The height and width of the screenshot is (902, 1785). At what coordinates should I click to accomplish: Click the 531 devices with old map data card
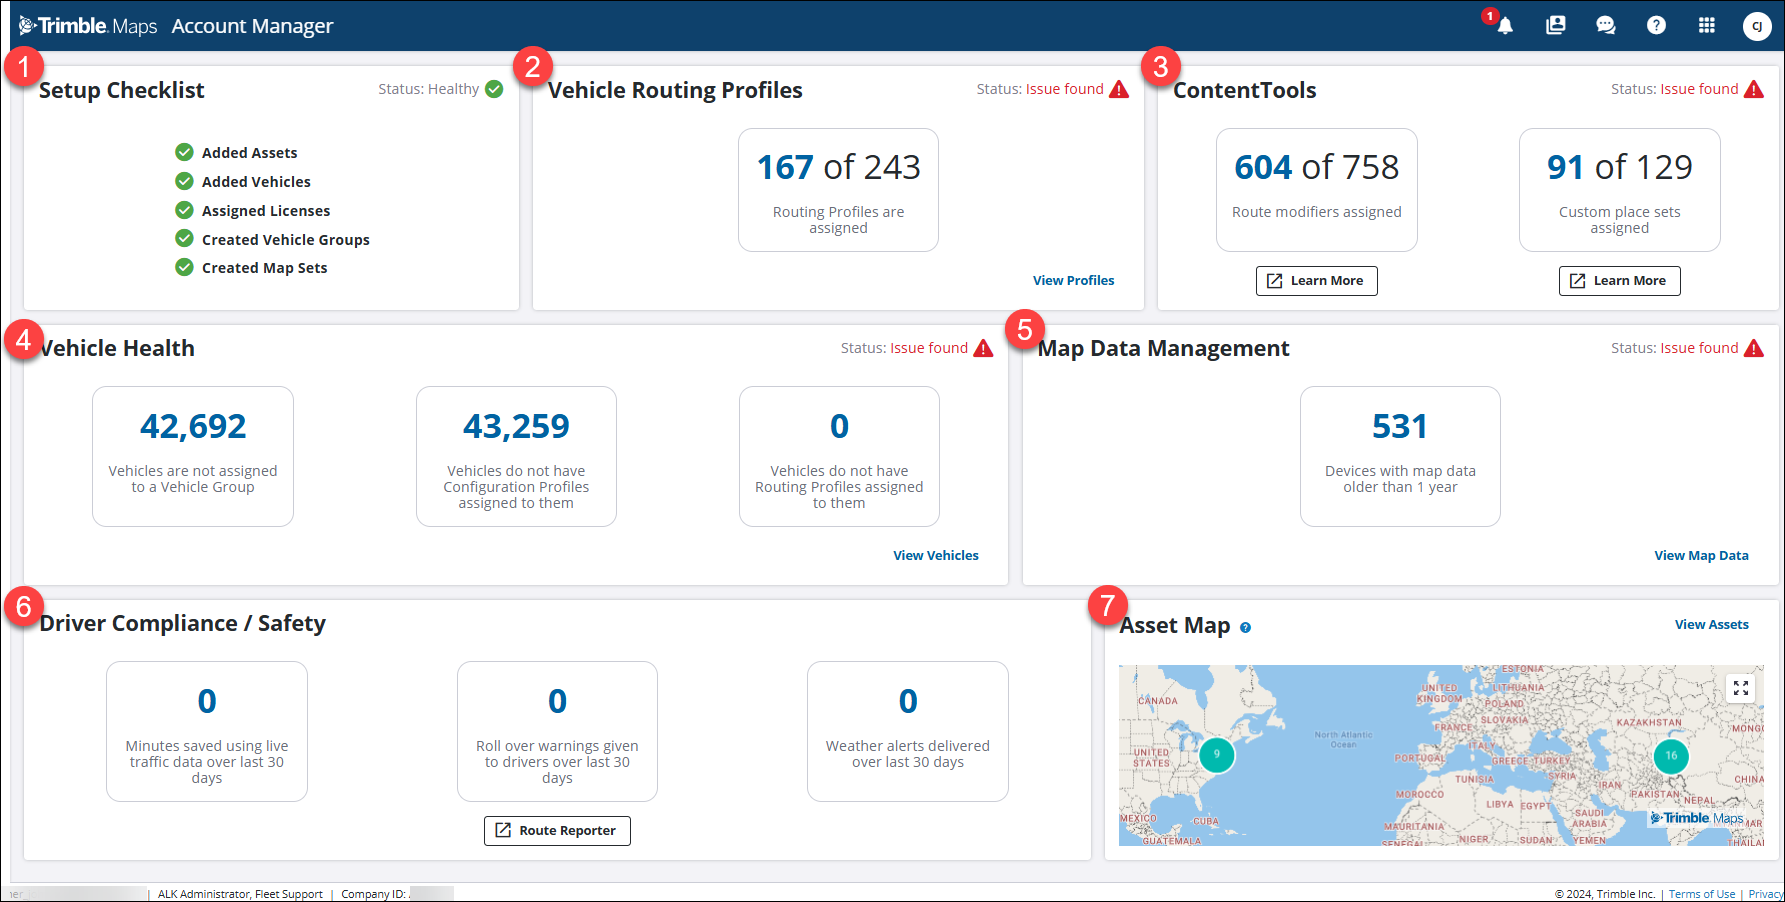click(x=1399, y=456)
